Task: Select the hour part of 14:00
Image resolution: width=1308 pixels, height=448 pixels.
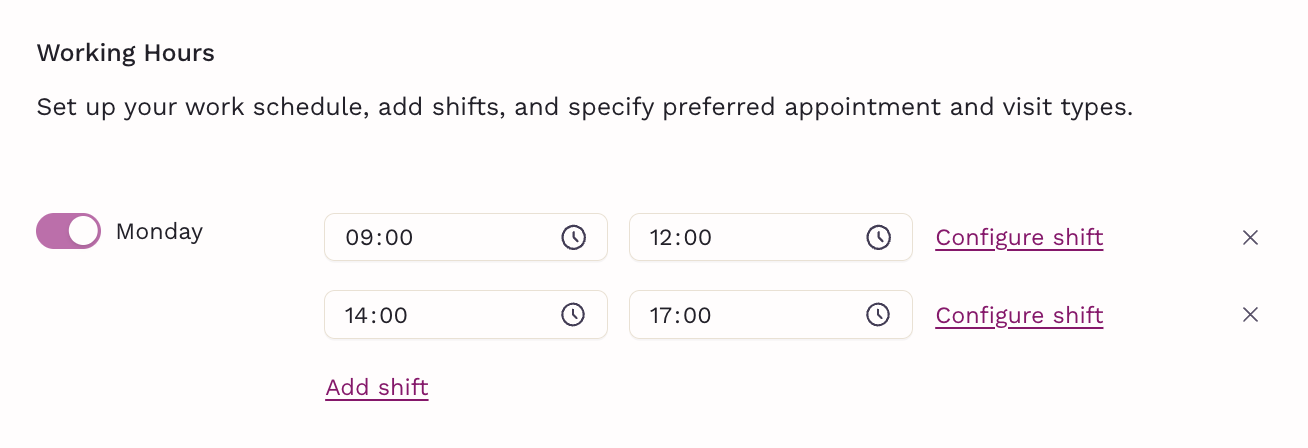Action: (x=358, y=316)
